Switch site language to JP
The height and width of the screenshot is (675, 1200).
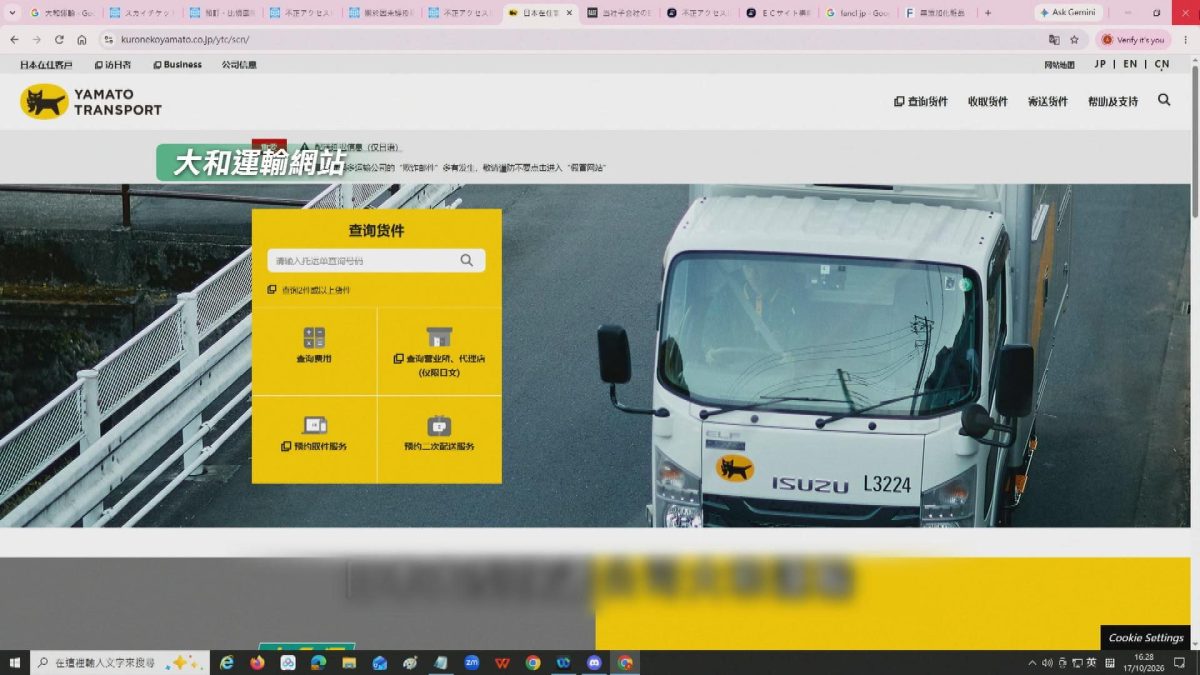click(1100, 64)
